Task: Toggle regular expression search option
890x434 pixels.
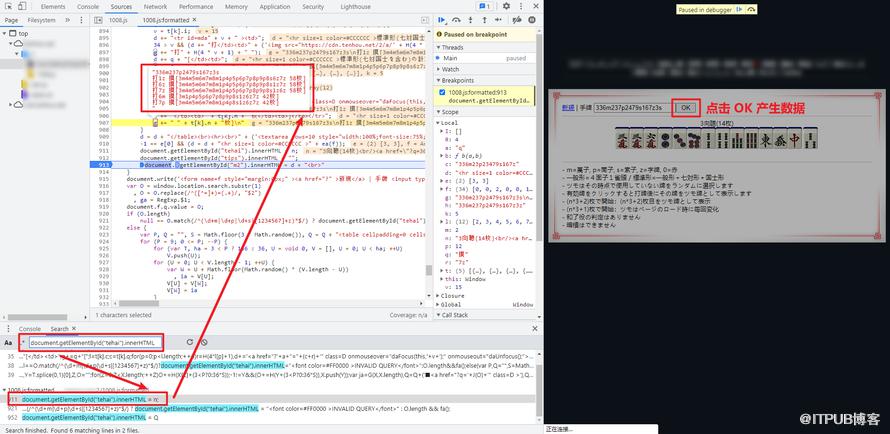Action: coord(23,343)
